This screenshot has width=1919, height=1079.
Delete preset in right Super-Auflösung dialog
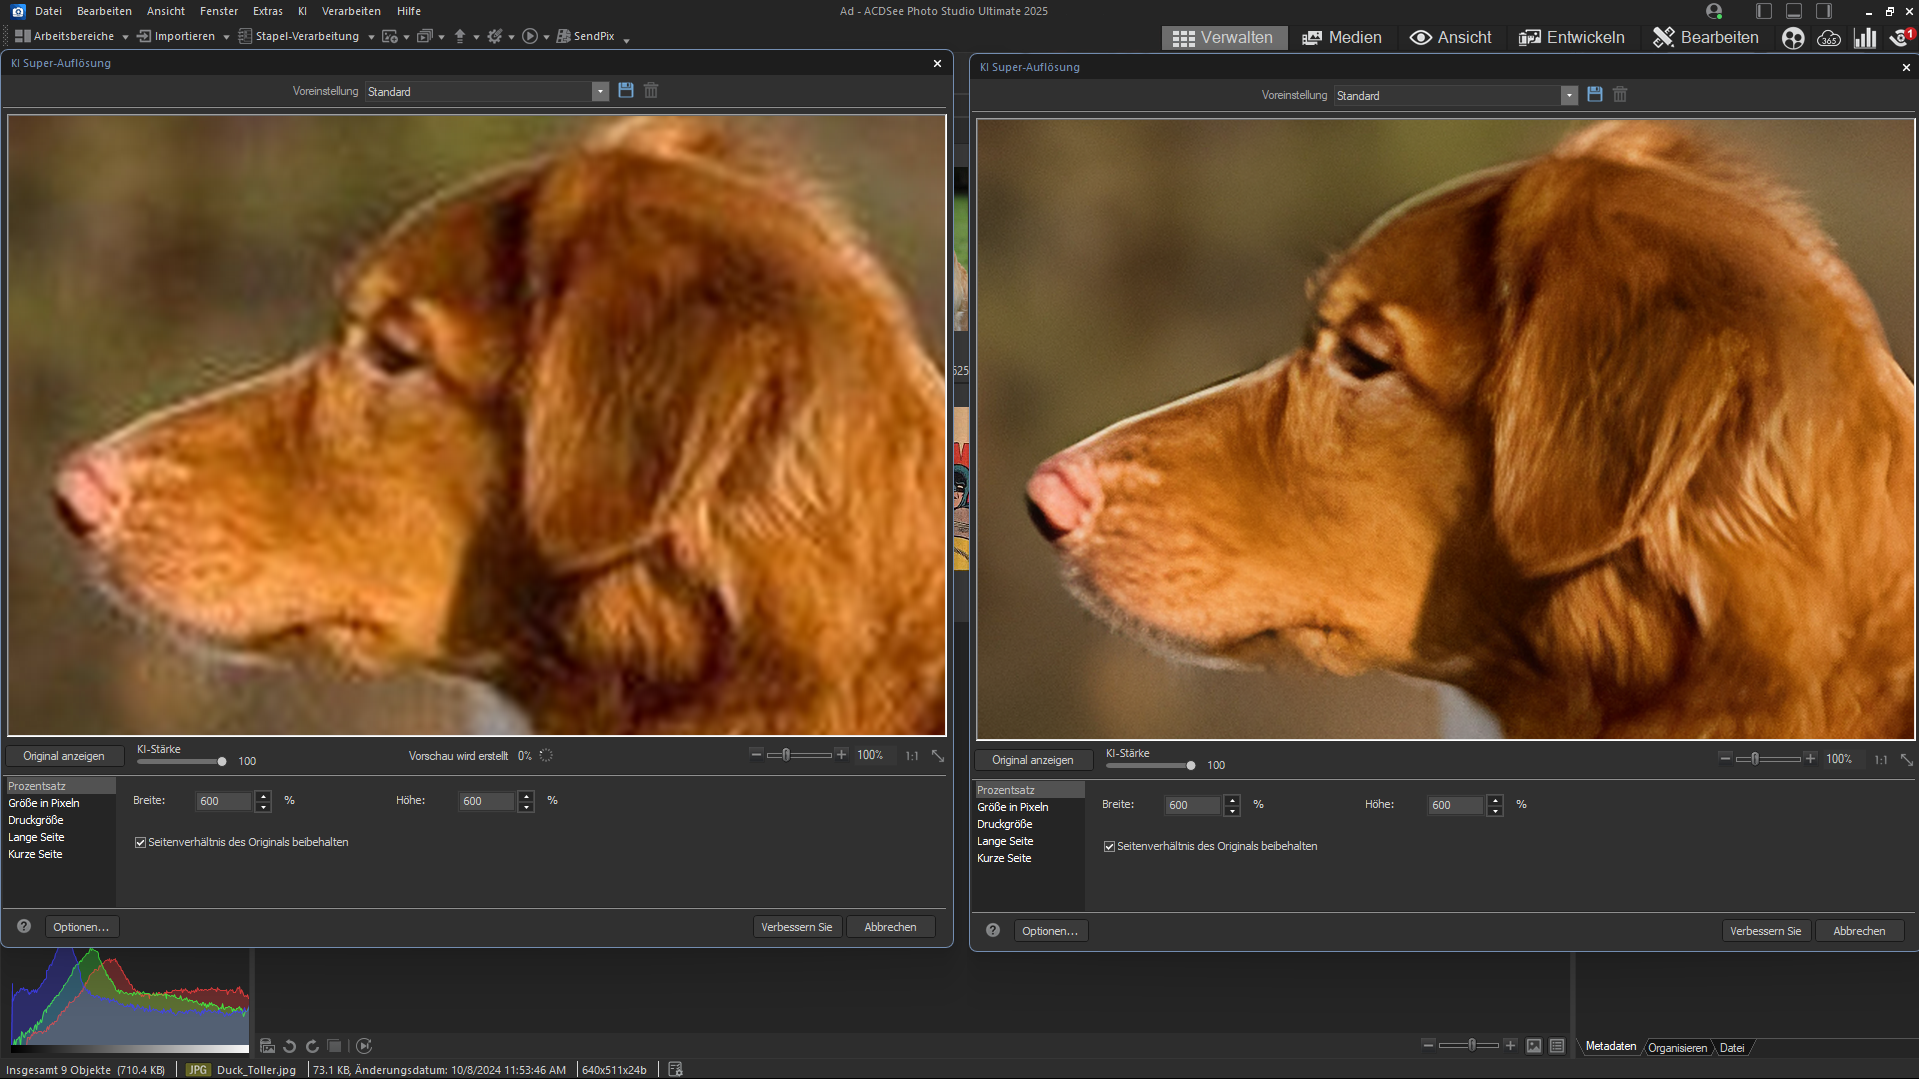tap(1620, 95)
